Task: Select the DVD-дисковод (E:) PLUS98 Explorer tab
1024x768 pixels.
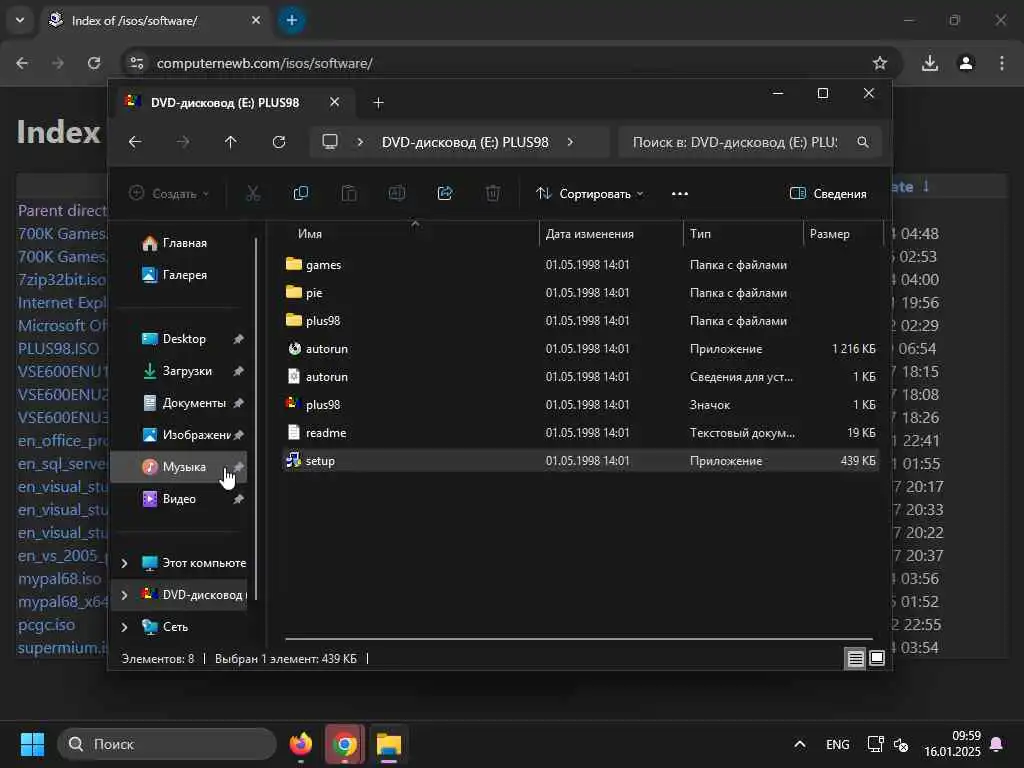Action: coord(225,103)
